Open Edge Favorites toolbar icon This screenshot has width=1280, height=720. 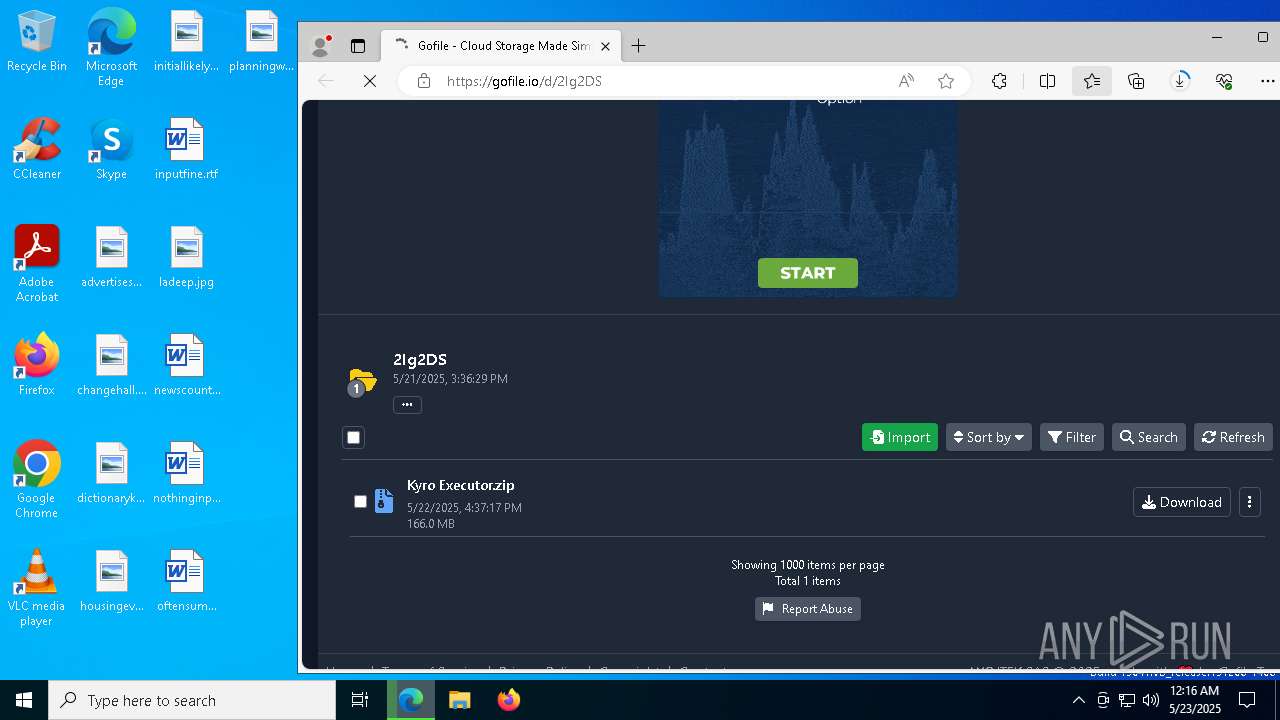(x=1091, y=81)
